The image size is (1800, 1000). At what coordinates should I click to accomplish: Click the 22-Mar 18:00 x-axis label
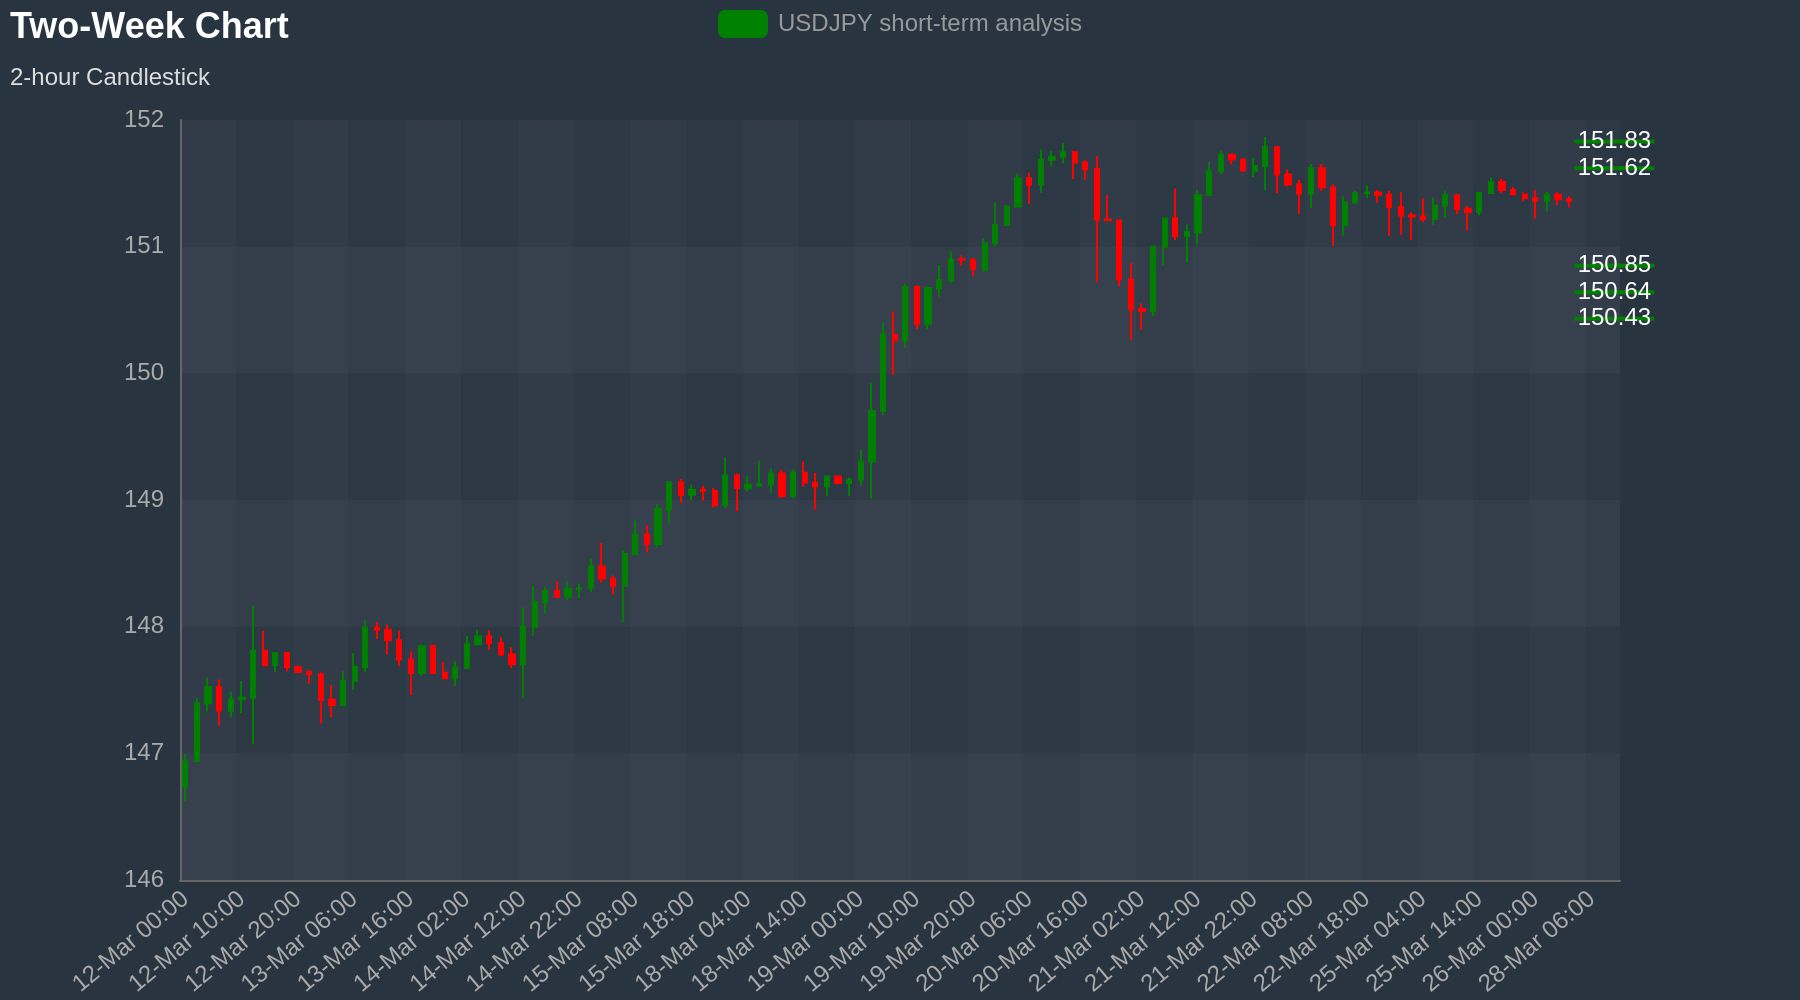pyautogui.click(x=1312, y=941)
